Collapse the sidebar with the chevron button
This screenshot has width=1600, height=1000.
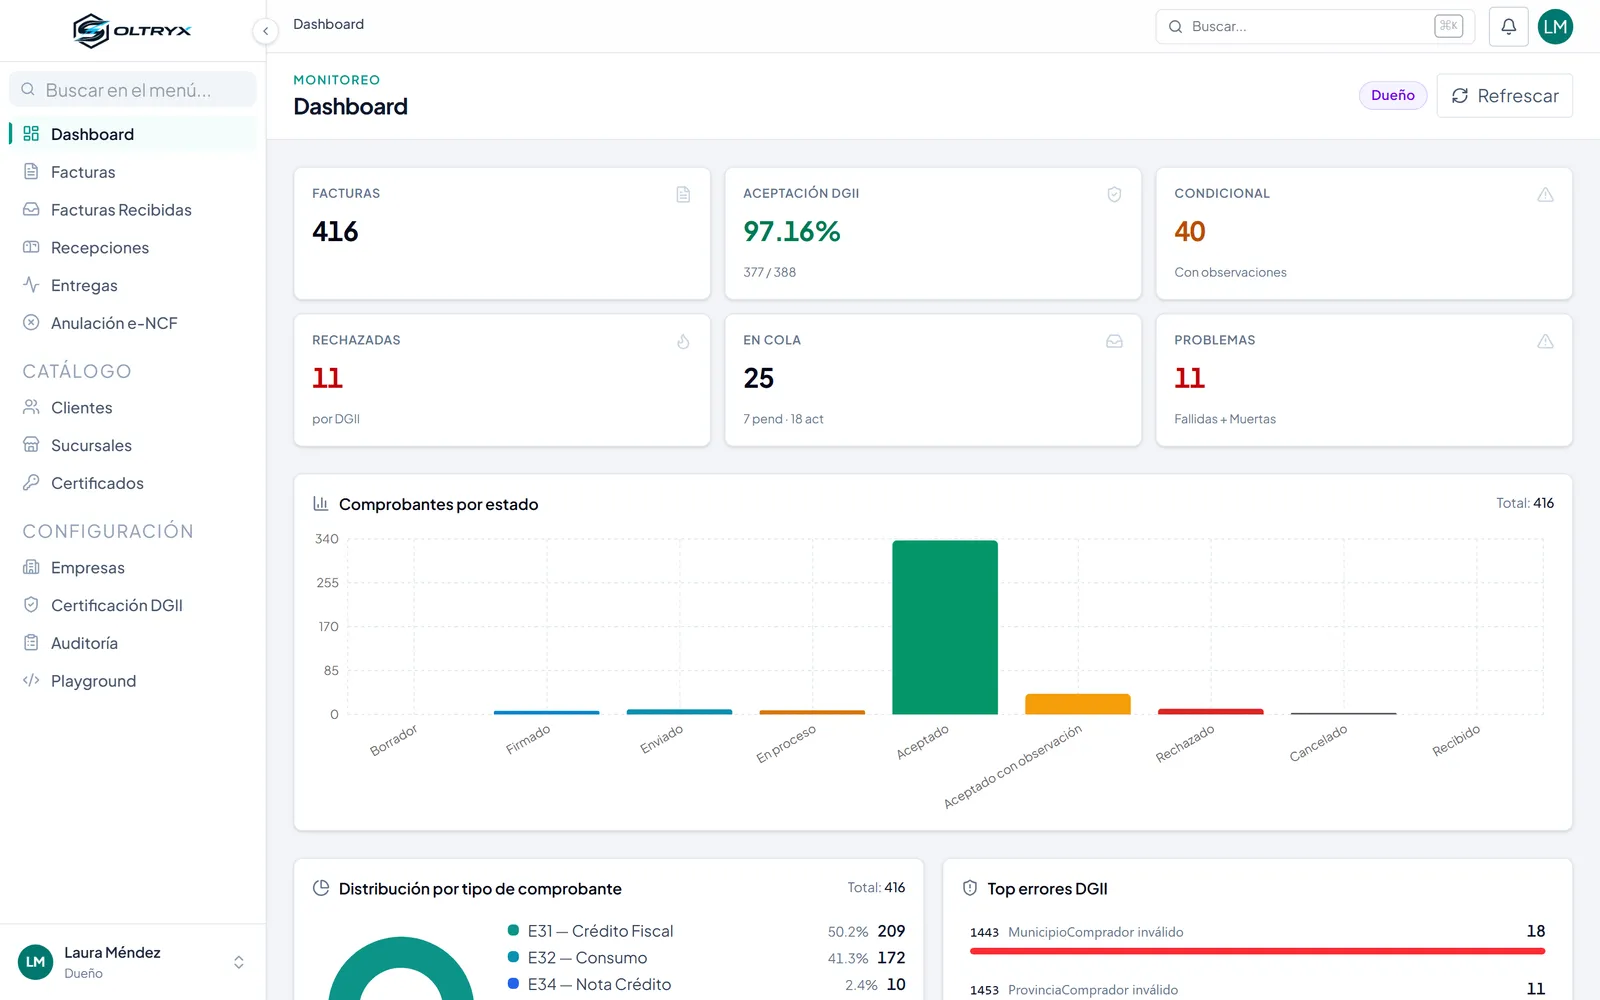[265, 31]
